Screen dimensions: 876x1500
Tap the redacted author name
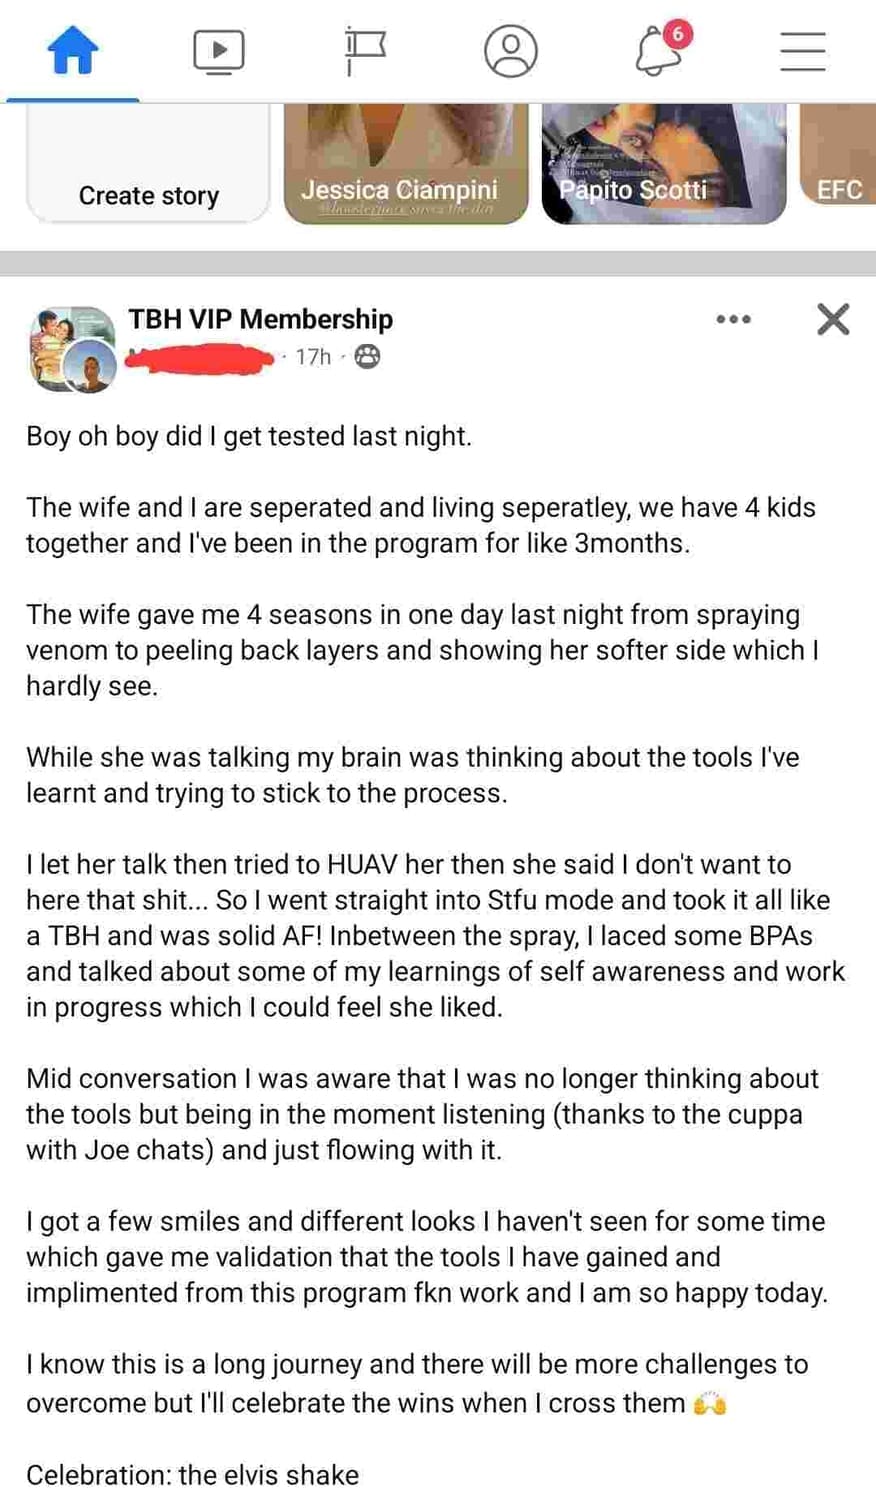201,357
